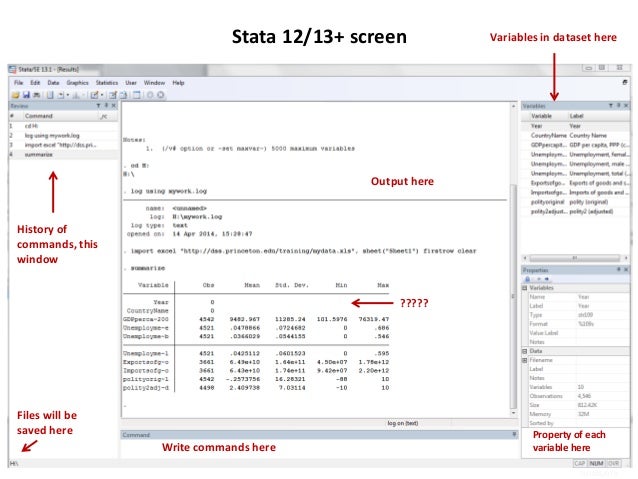Open the Log toolbar dropdown arrow

(x=68, y=95)
